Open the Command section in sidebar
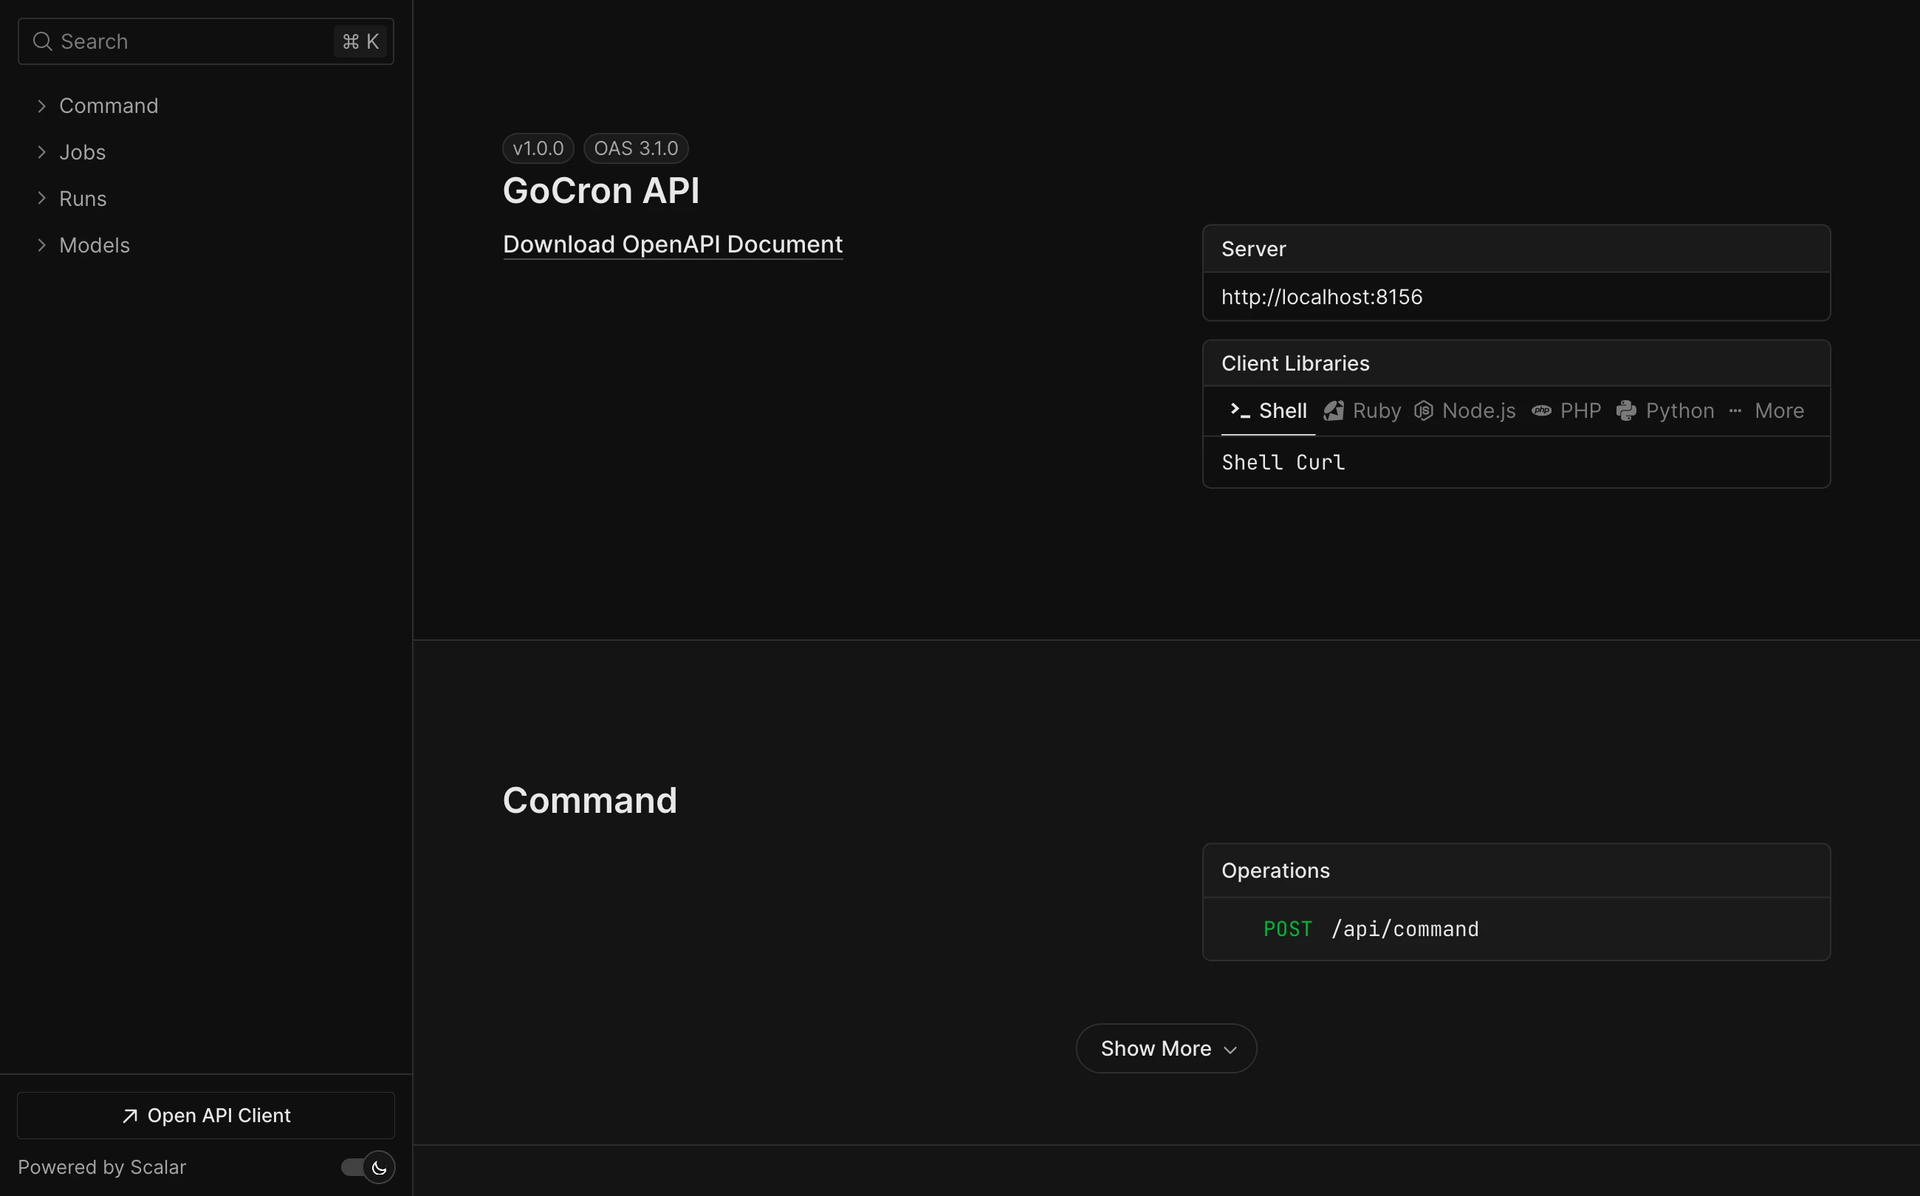The height and width of the screenshot is (1196, 1920). pyautogui.click(x=109, y=106)
